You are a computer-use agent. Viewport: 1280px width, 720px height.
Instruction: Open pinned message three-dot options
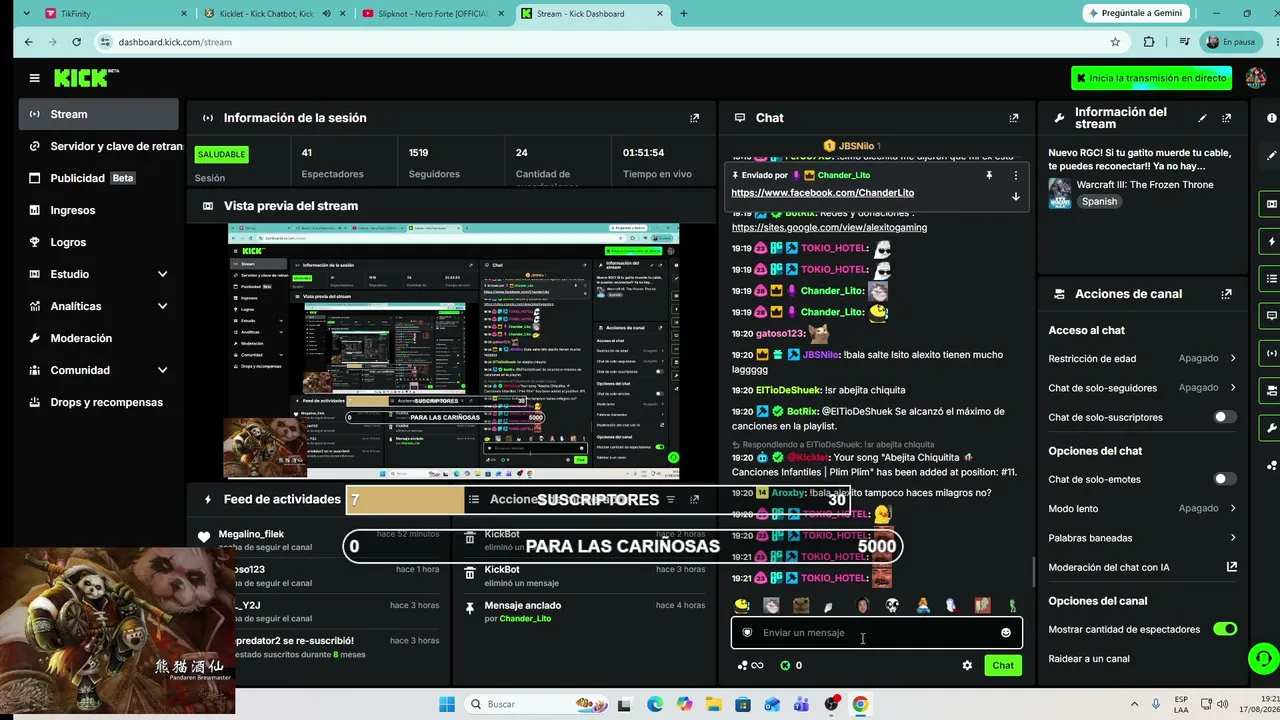click(1016, 175)
